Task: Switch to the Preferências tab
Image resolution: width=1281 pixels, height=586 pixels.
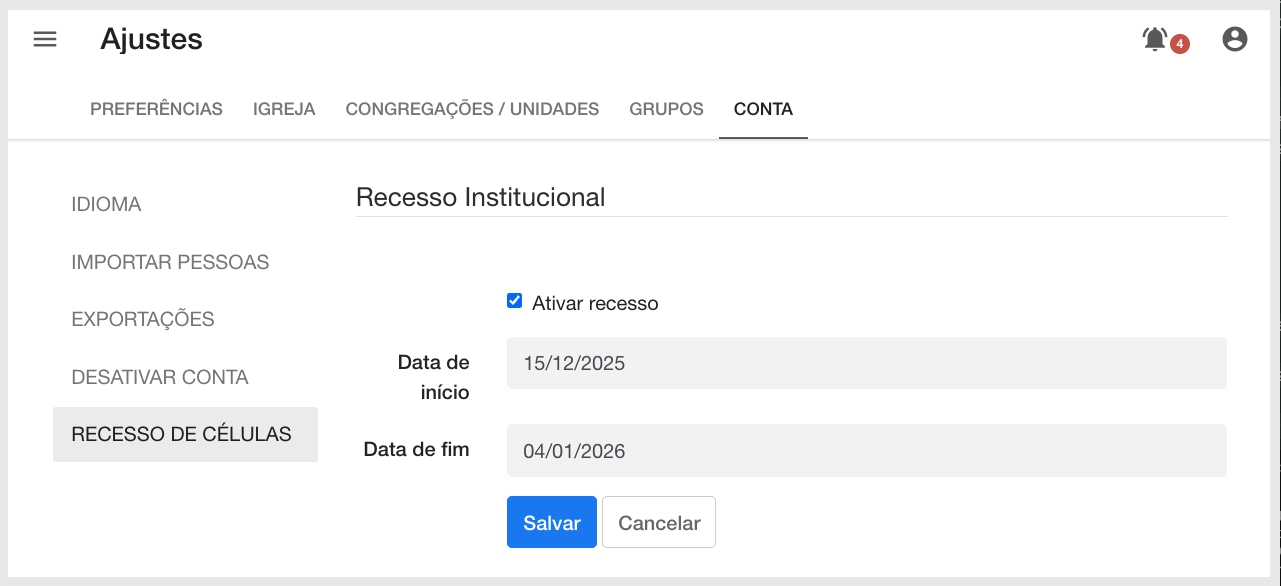Action: 156,109
